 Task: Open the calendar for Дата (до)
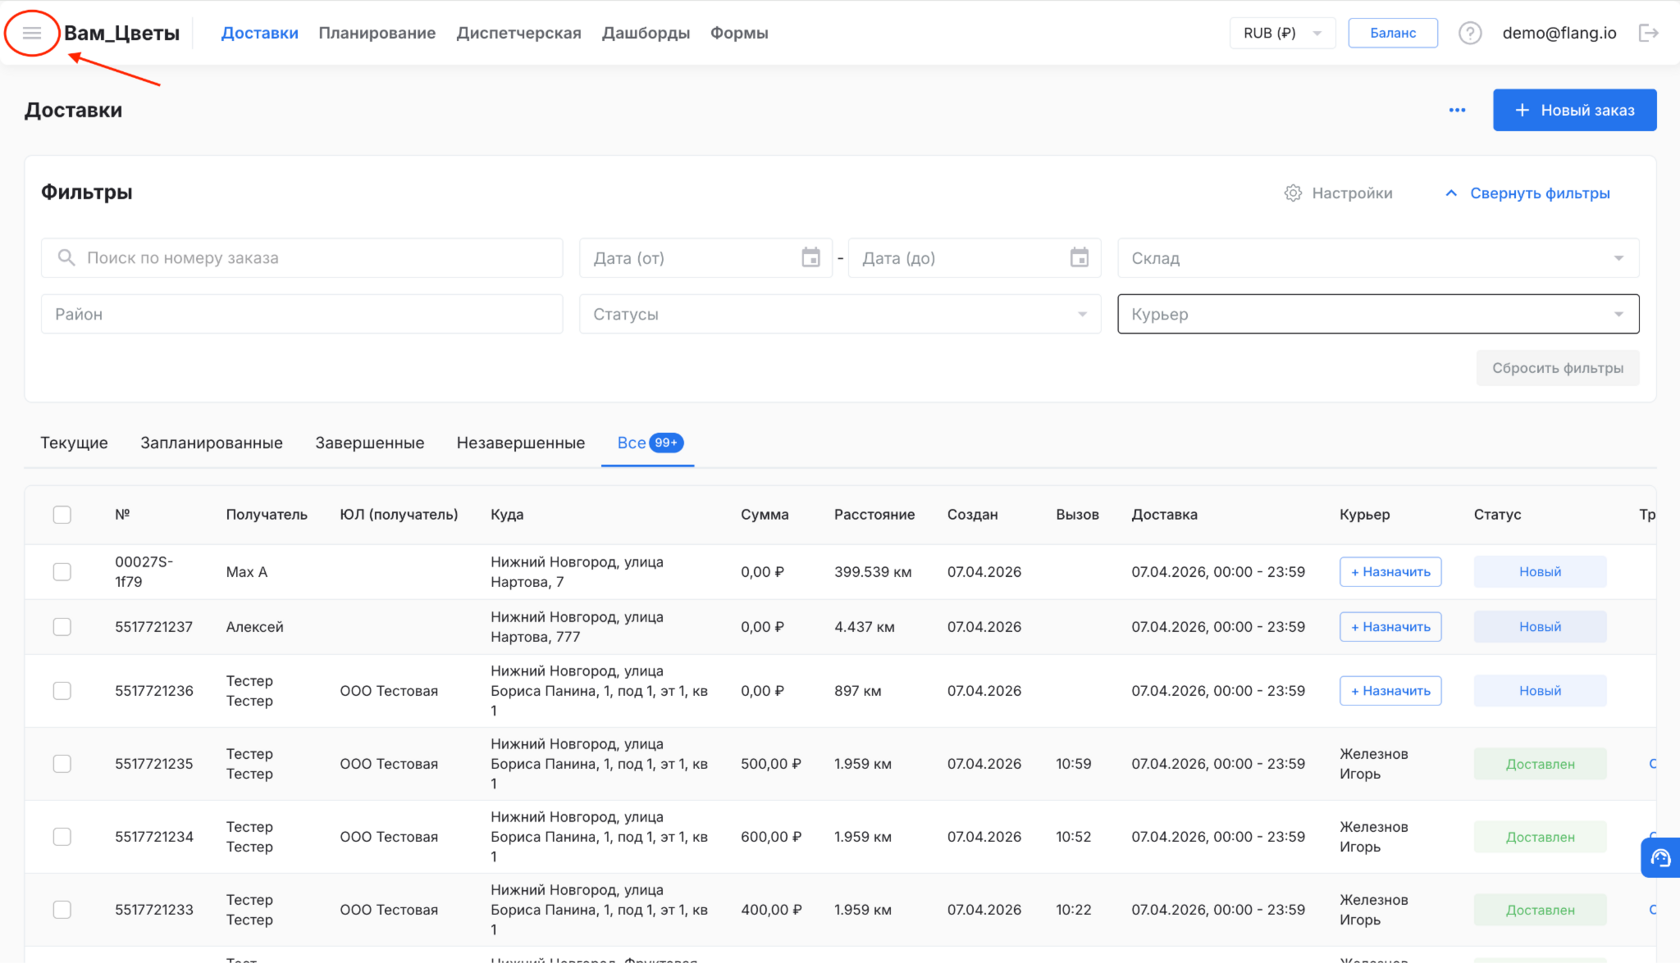(x=1079, y=258)
